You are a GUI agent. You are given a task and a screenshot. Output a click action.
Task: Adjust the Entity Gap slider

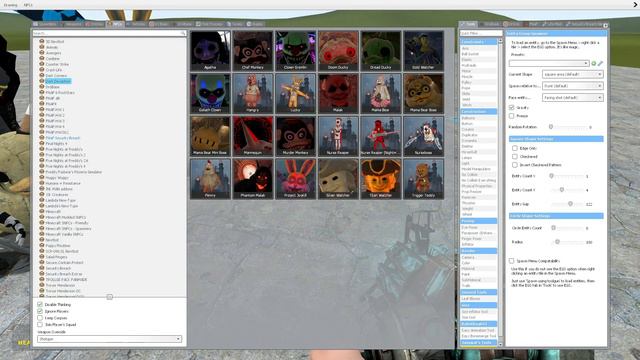(570, 204)
